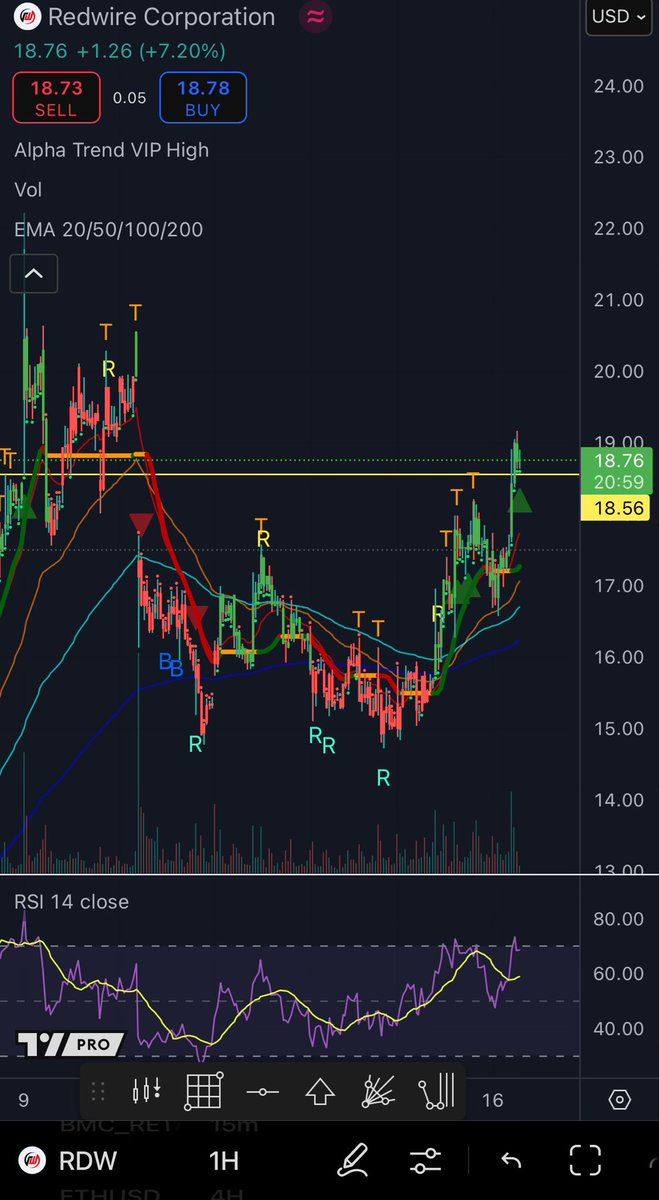659x1200 pixels.
Task: Click the Redwire Corporation symbol title
Action: tap(162, 17)
